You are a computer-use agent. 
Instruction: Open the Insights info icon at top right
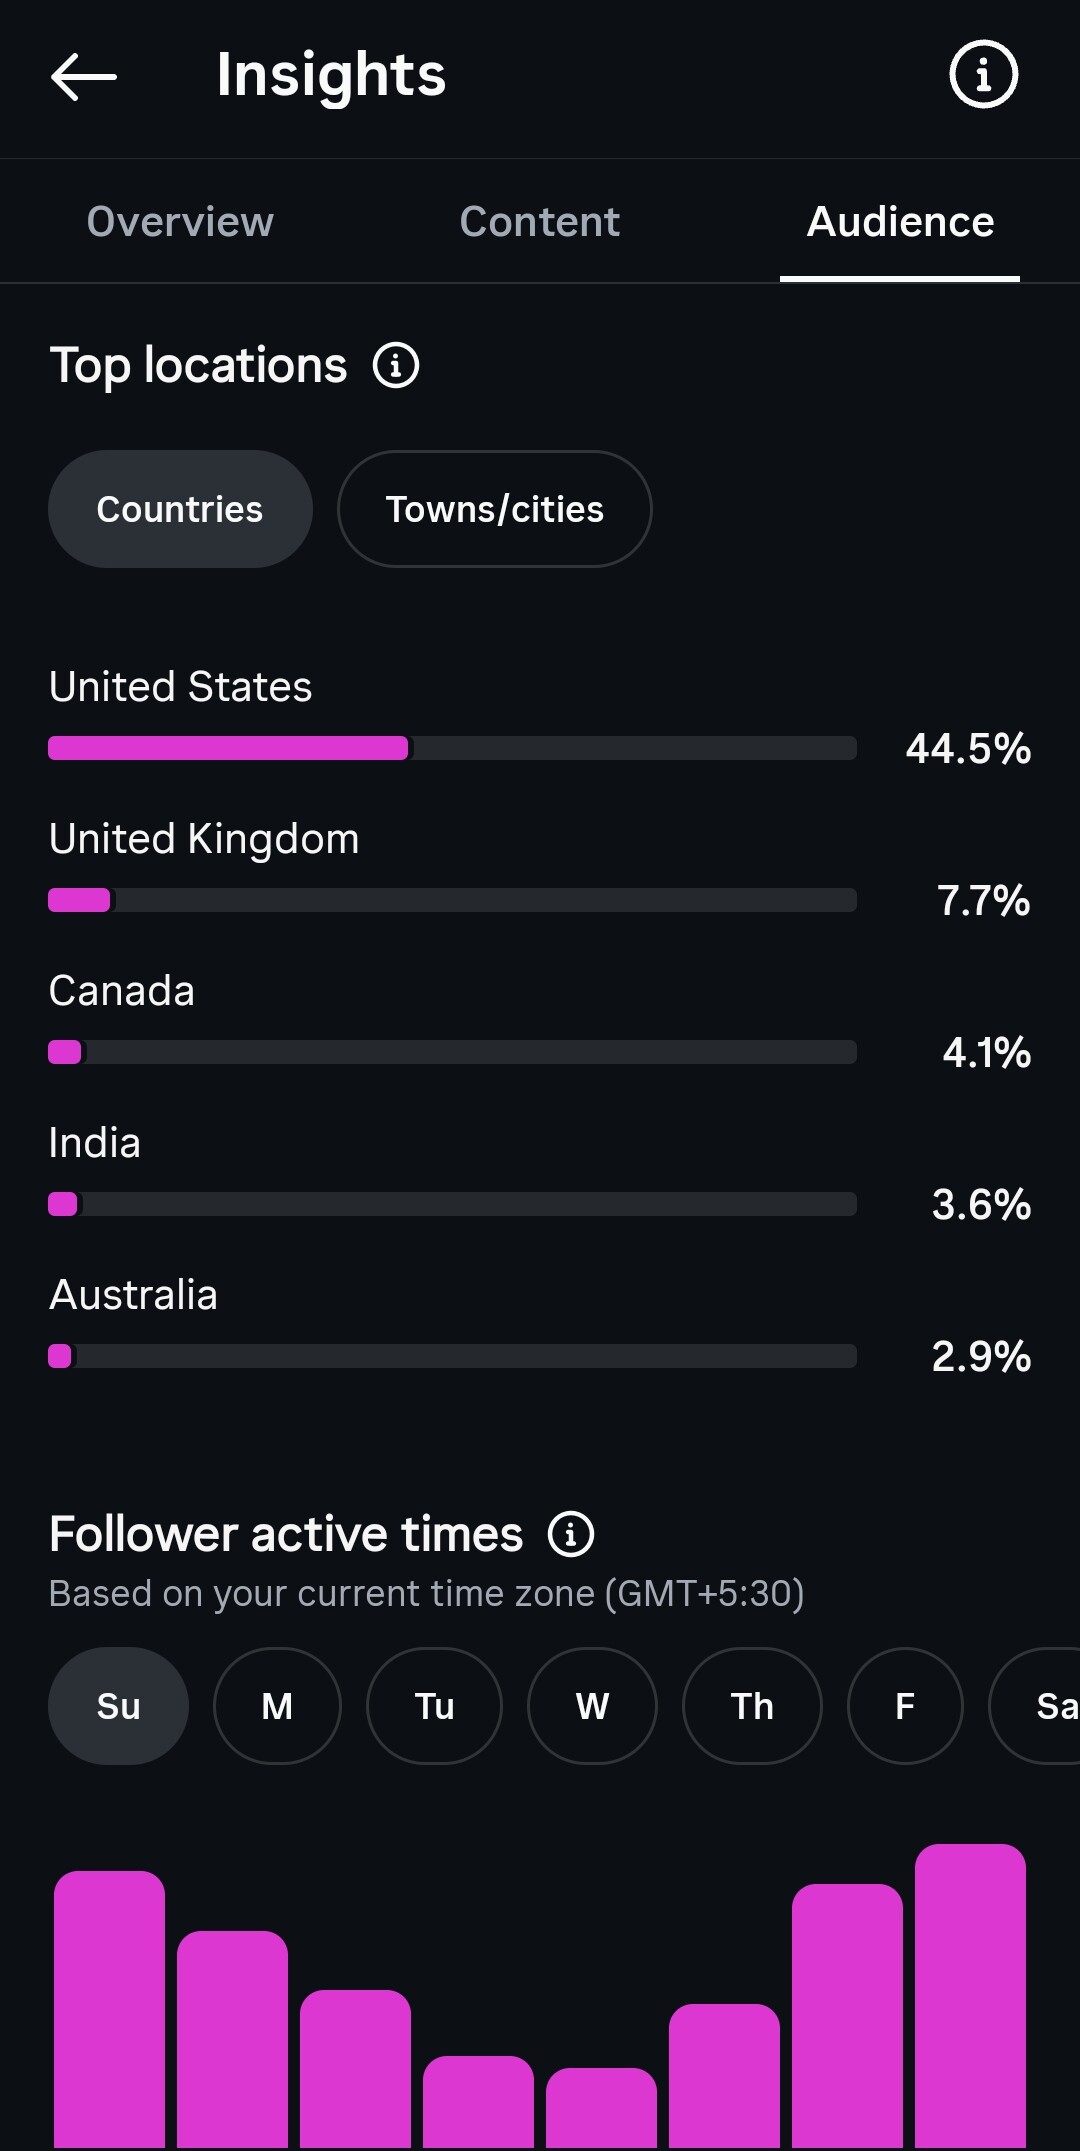(x=983, y=74)
